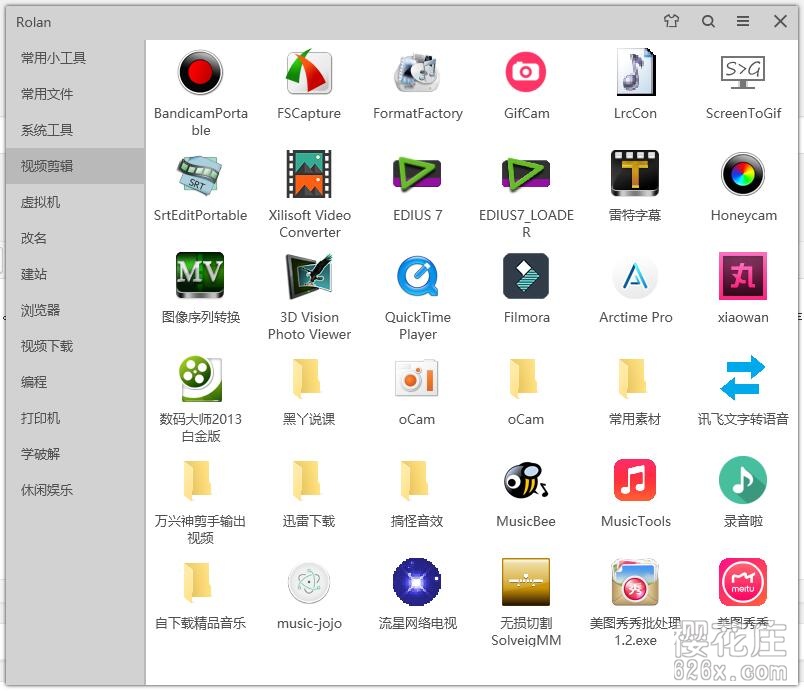Open 3D Vision Photo Viewer
The height and width of the screenshot is (691, 804).
click(309, 276)
